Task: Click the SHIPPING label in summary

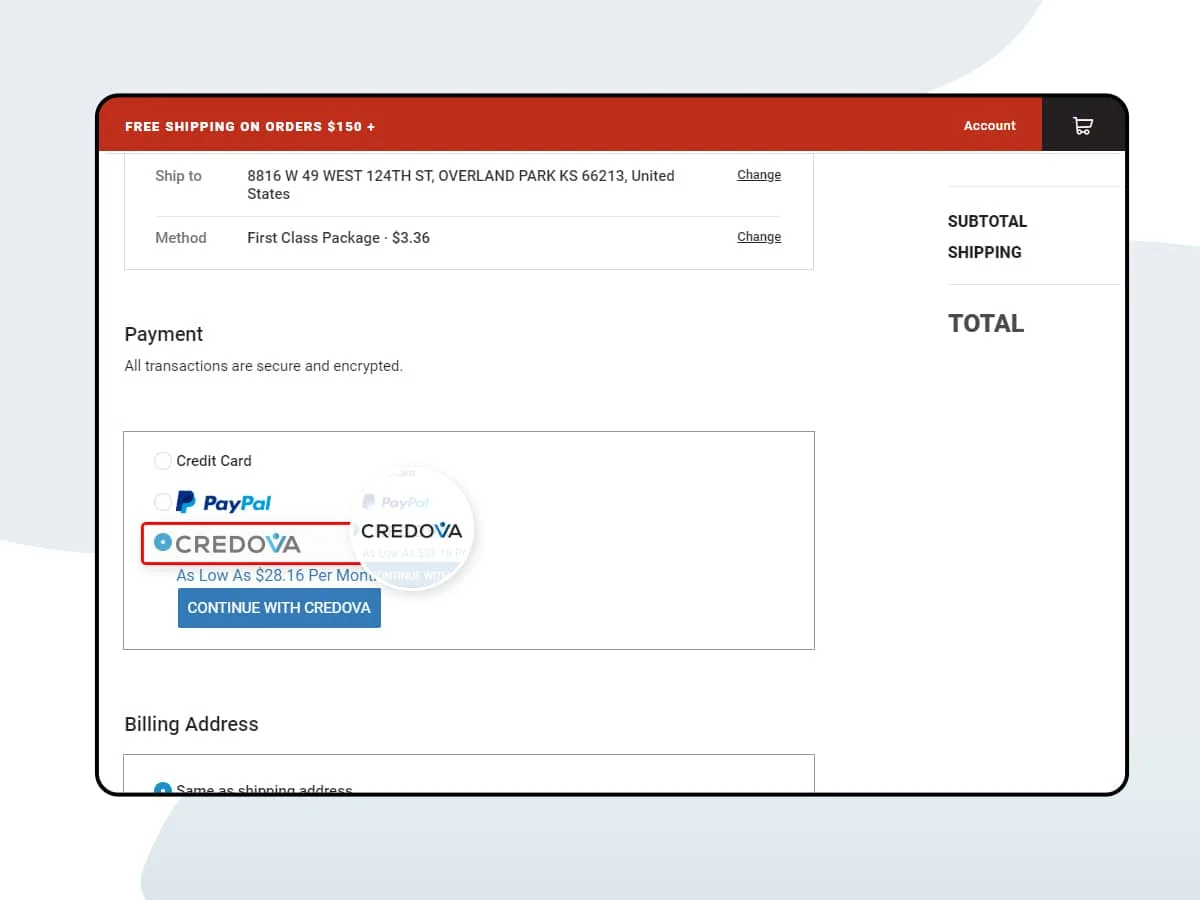Action: (x=985, y=252)
